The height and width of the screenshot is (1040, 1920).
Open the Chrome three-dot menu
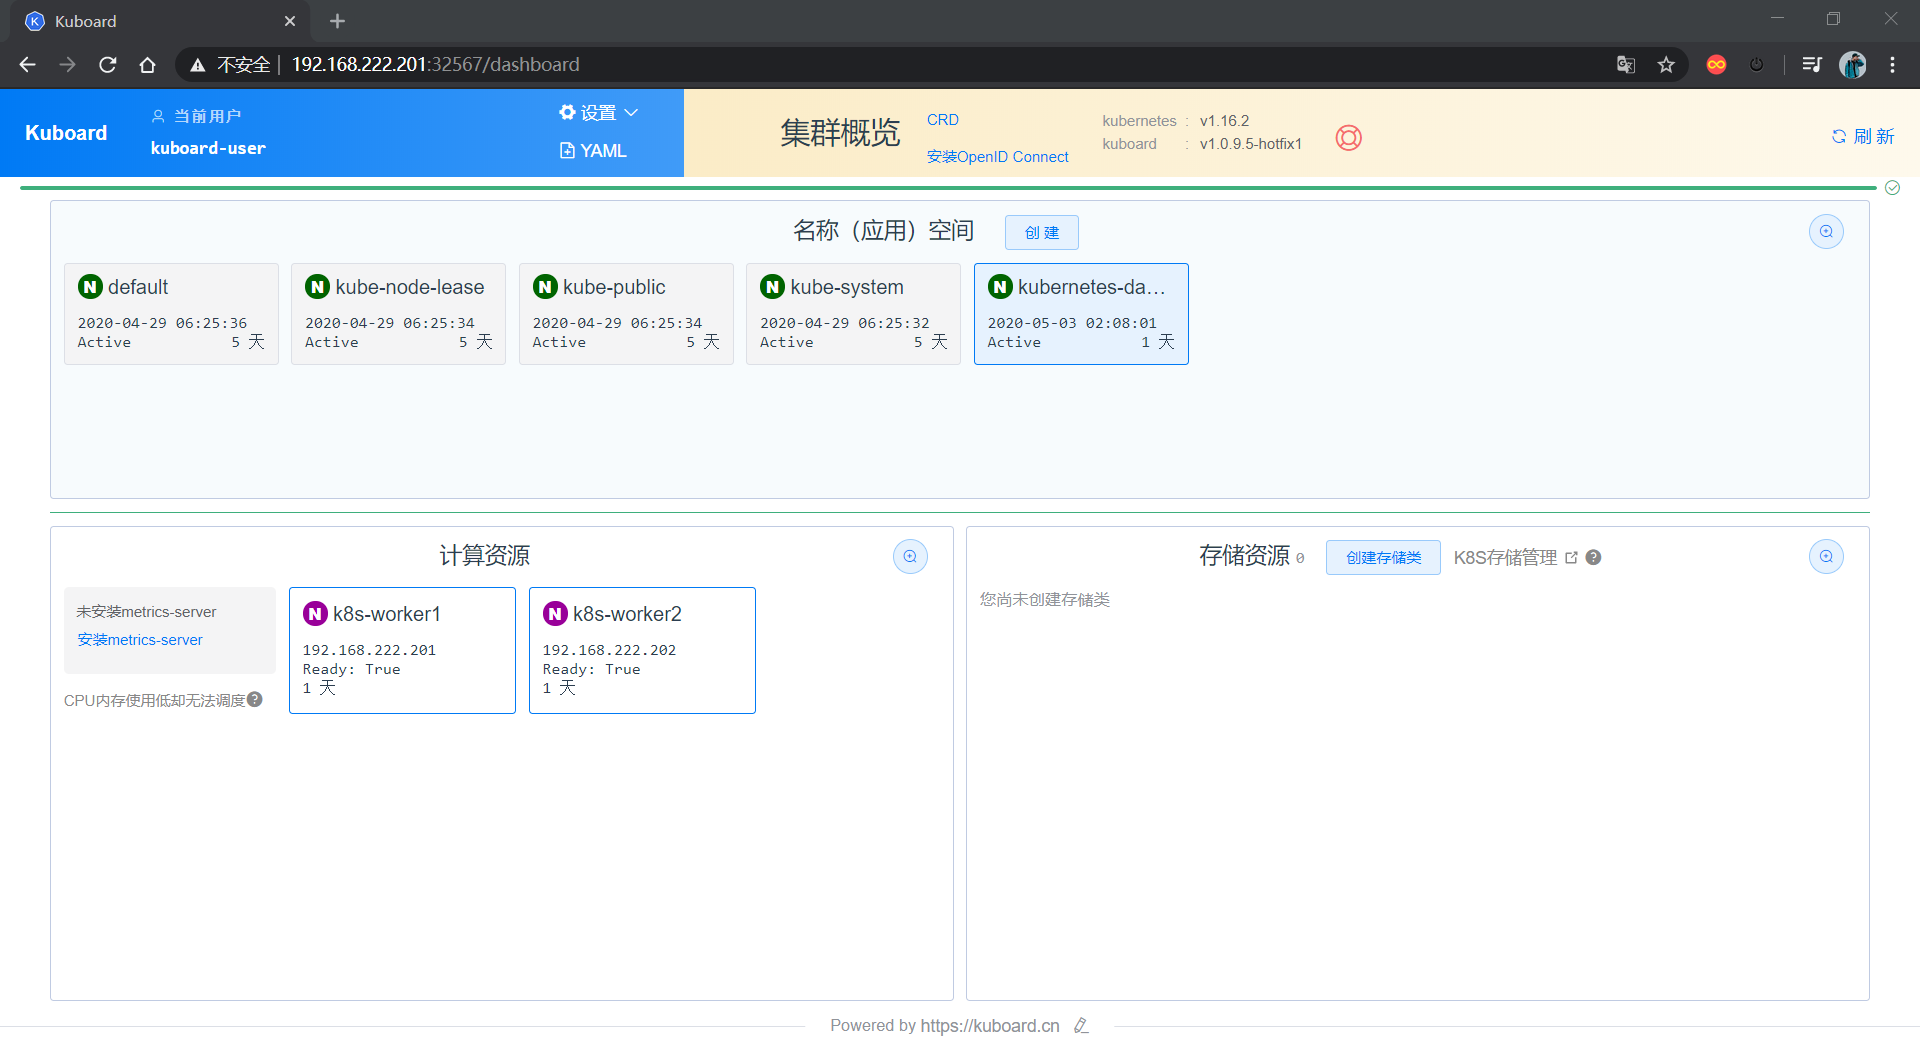[x=1892, y=65]
